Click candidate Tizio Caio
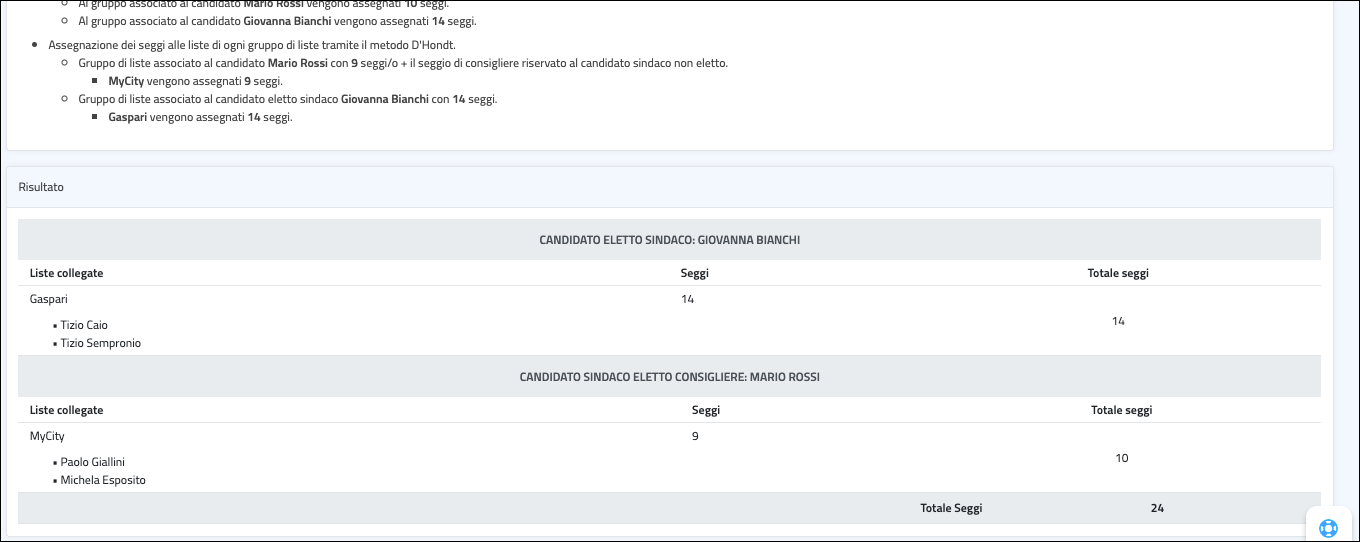 [84, 325]
